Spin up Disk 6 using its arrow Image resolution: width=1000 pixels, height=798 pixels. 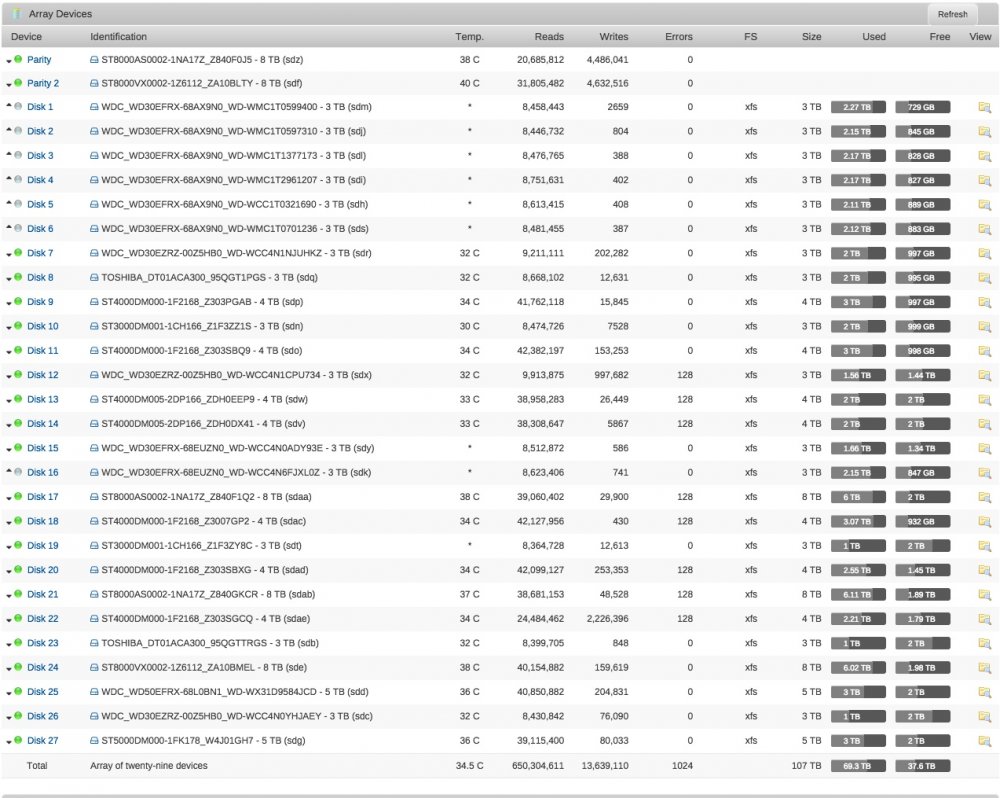click(9, 227)
